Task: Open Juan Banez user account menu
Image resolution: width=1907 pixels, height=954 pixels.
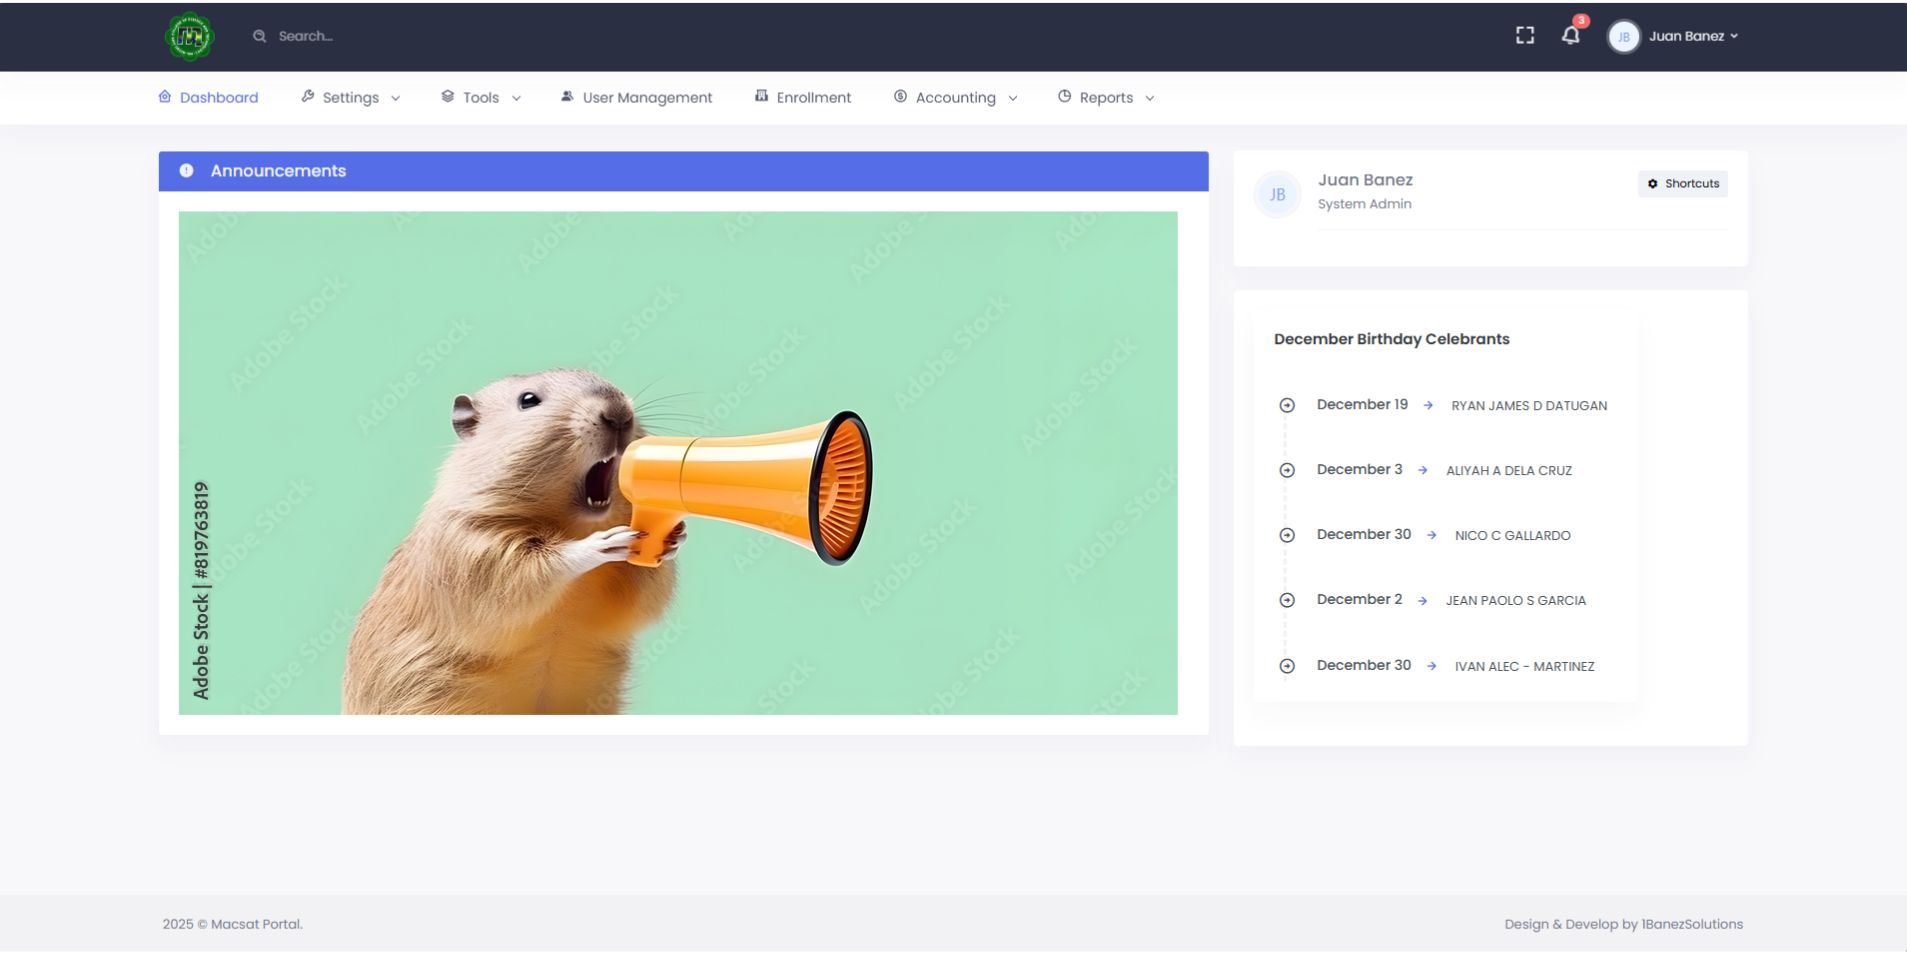Action: coord(1692,36)
